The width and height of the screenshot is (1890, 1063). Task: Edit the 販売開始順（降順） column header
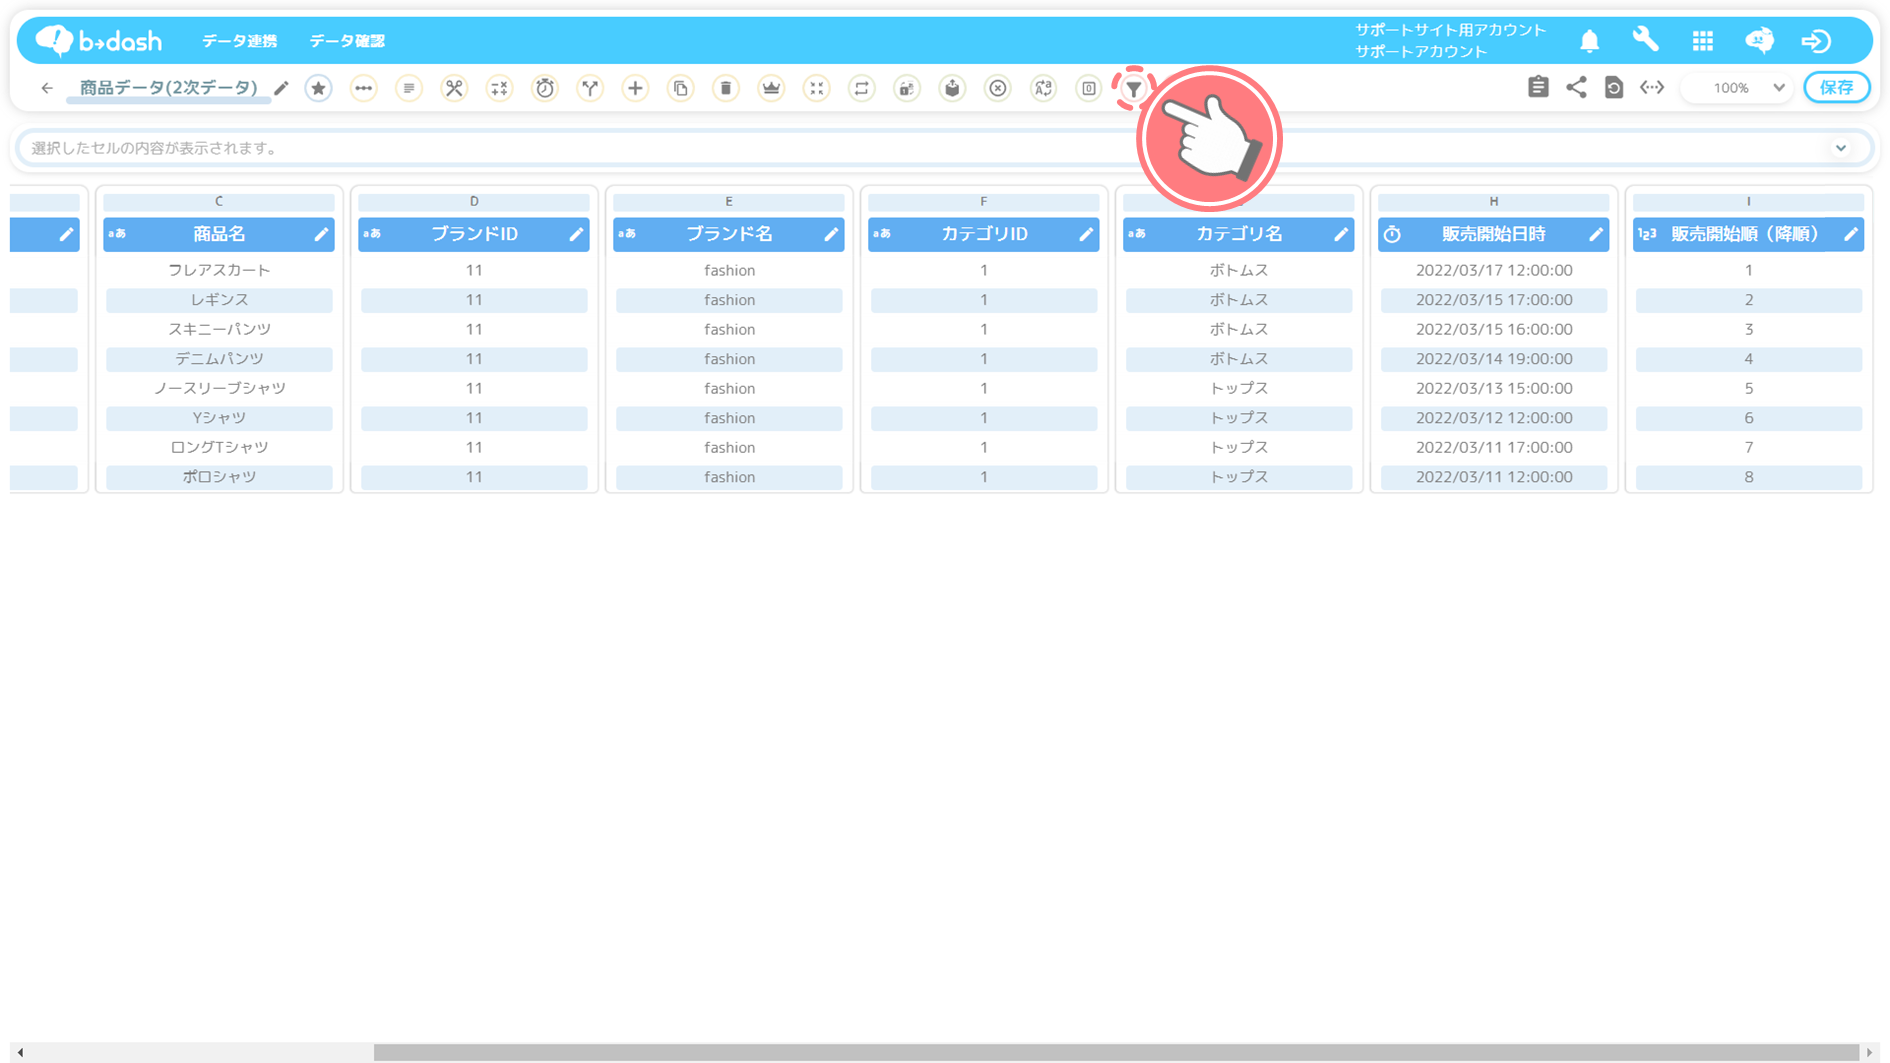tap(1850, 234)
